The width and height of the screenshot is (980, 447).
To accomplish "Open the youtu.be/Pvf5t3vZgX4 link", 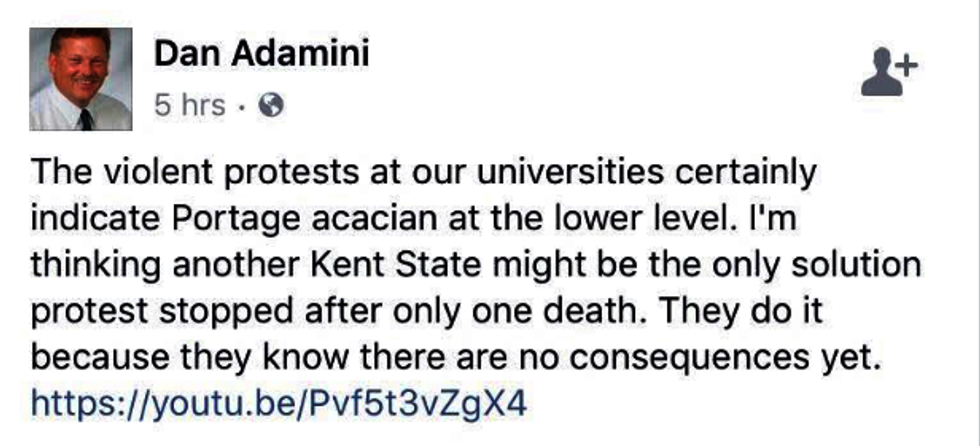I will tap(278, 404).
